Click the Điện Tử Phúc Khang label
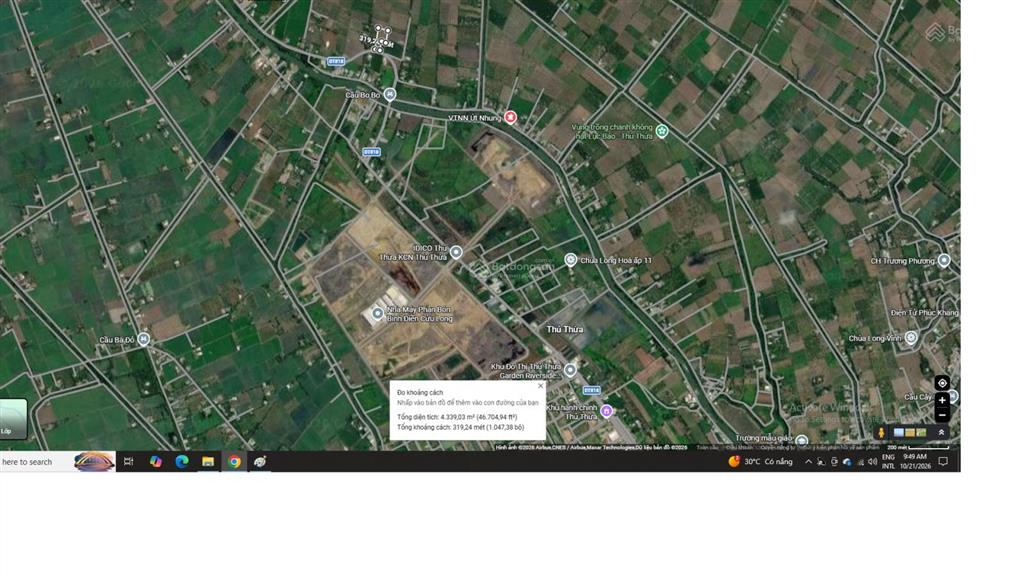Image resolution: width=1024 pixels, height=576 pixels. pos(924,313)
